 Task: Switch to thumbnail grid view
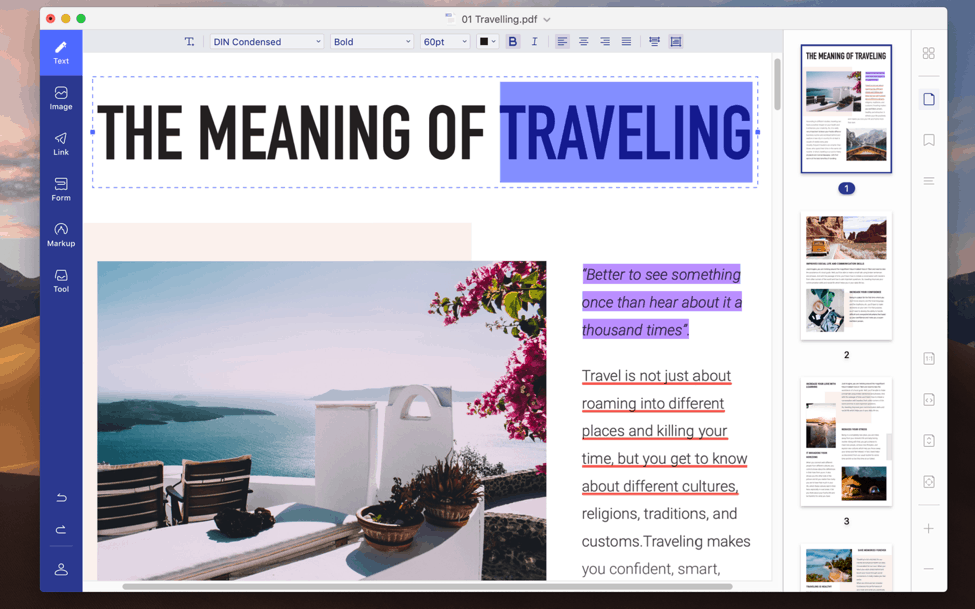[x=928, y=53]
